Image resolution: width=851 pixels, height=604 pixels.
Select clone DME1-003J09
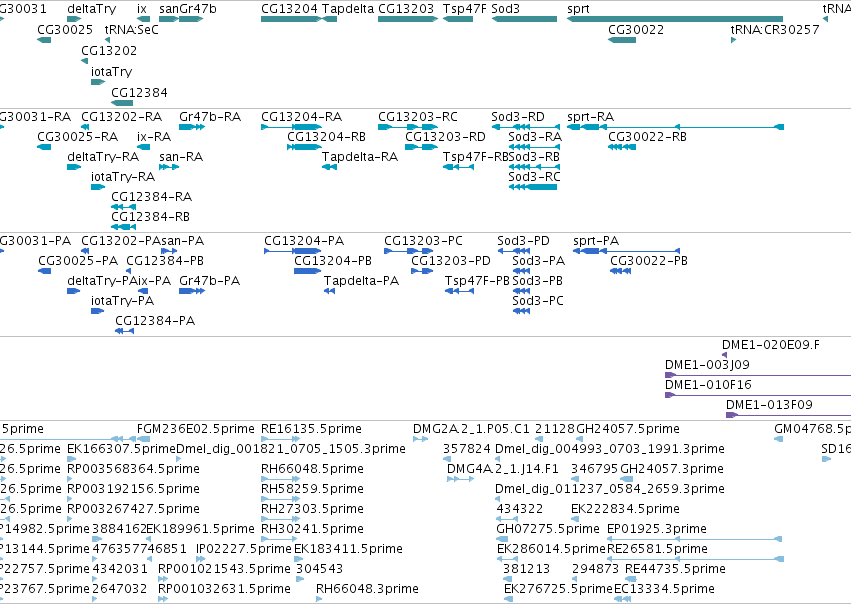707,365
